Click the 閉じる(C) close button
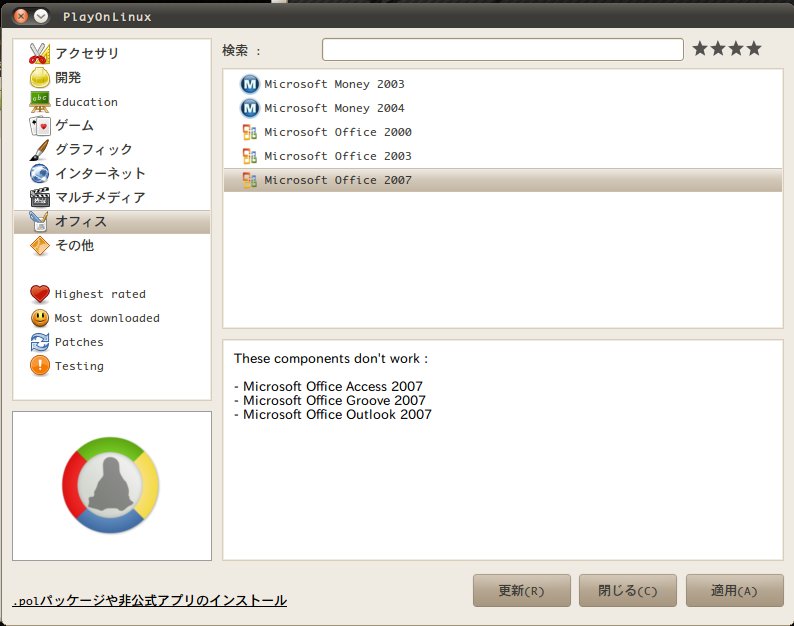 point(628,591)
